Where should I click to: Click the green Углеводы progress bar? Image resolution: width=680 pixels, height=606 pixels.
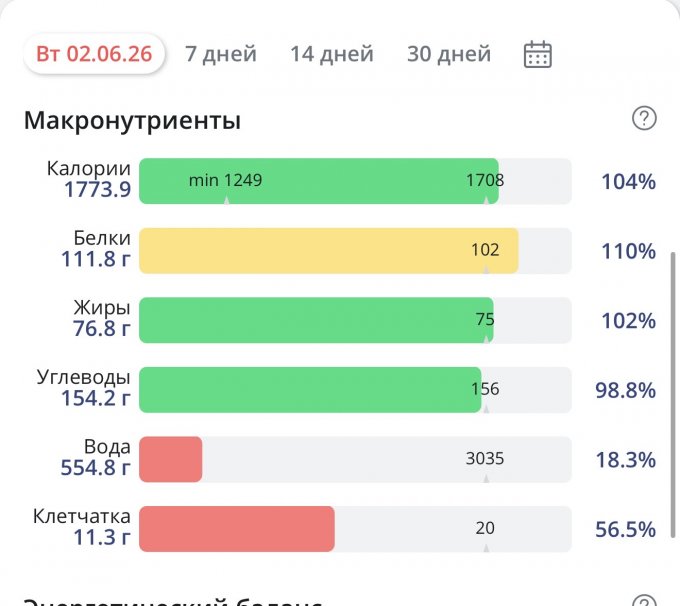tap(310, 390)
